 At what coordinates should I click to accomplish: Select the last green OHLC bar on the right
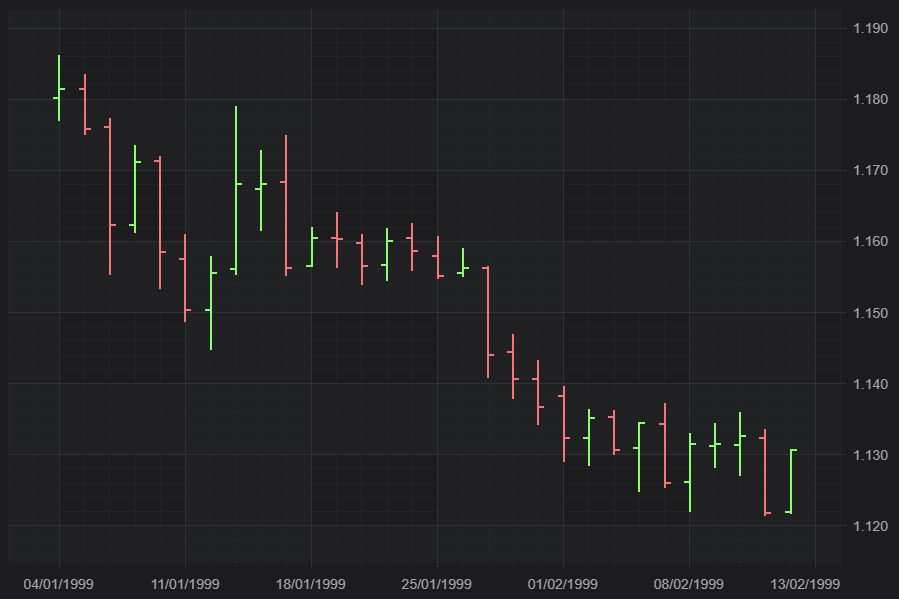coord(791,481)
